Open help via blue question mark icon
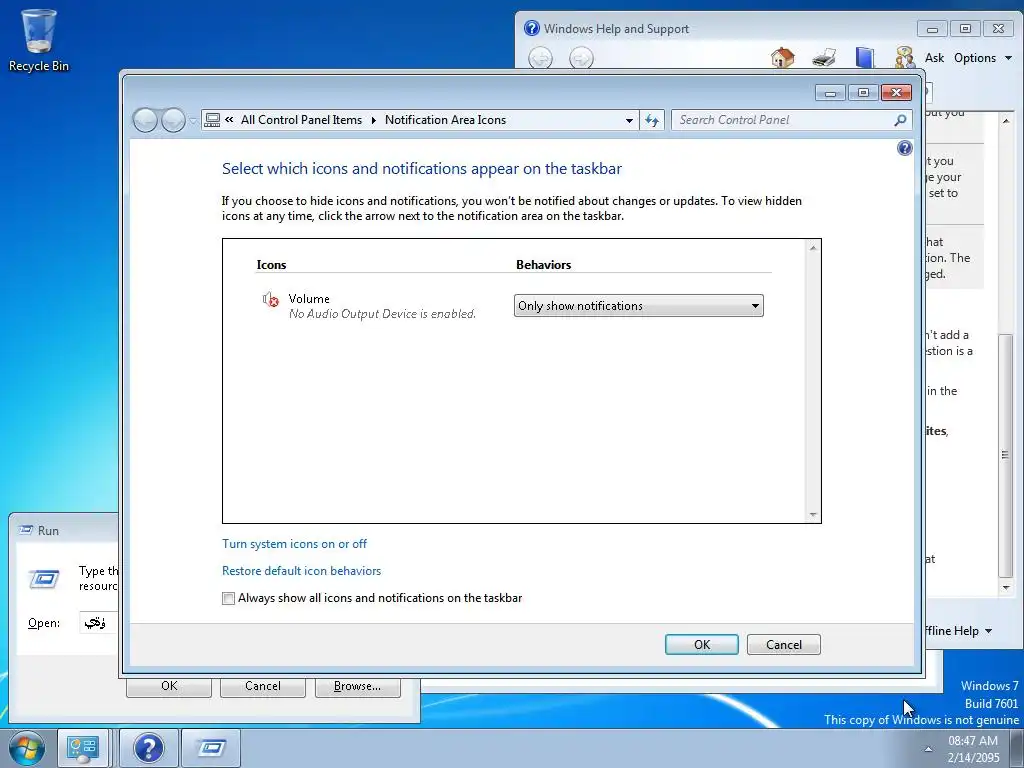This screenshot has height=768, width=1024. (x=904, y=148)
